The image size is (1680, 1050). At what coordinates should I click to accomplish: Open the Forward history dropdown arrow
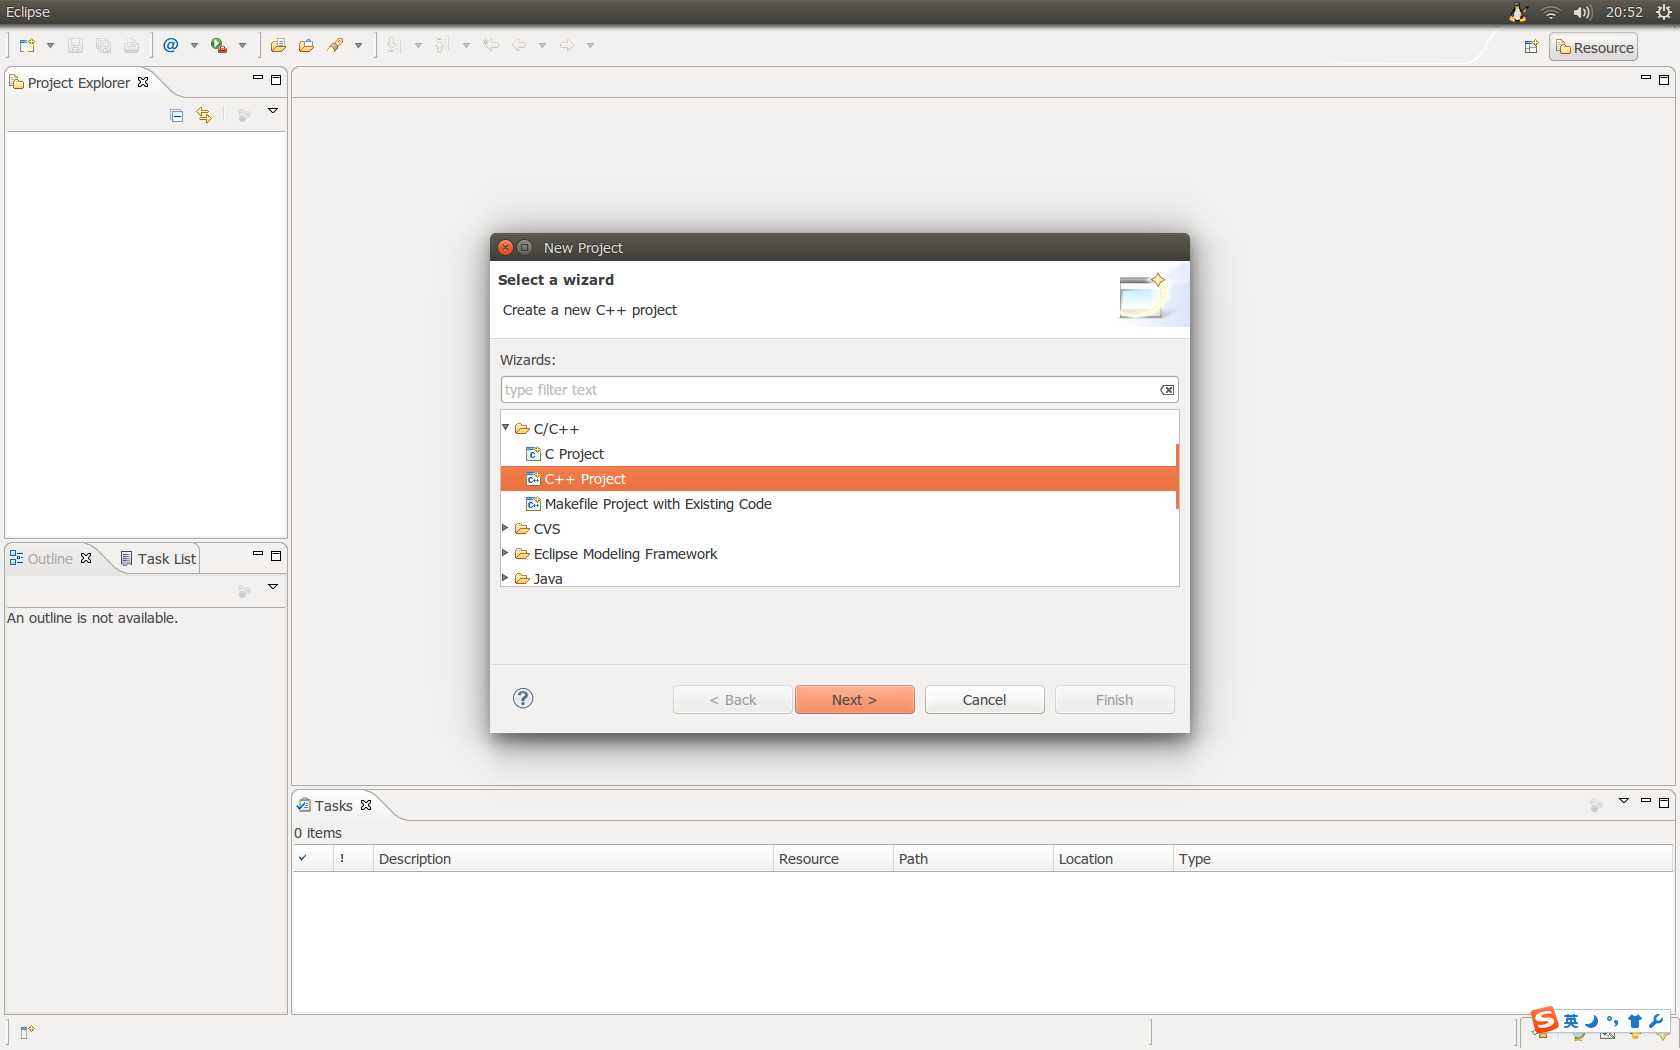tap(590, 46)
